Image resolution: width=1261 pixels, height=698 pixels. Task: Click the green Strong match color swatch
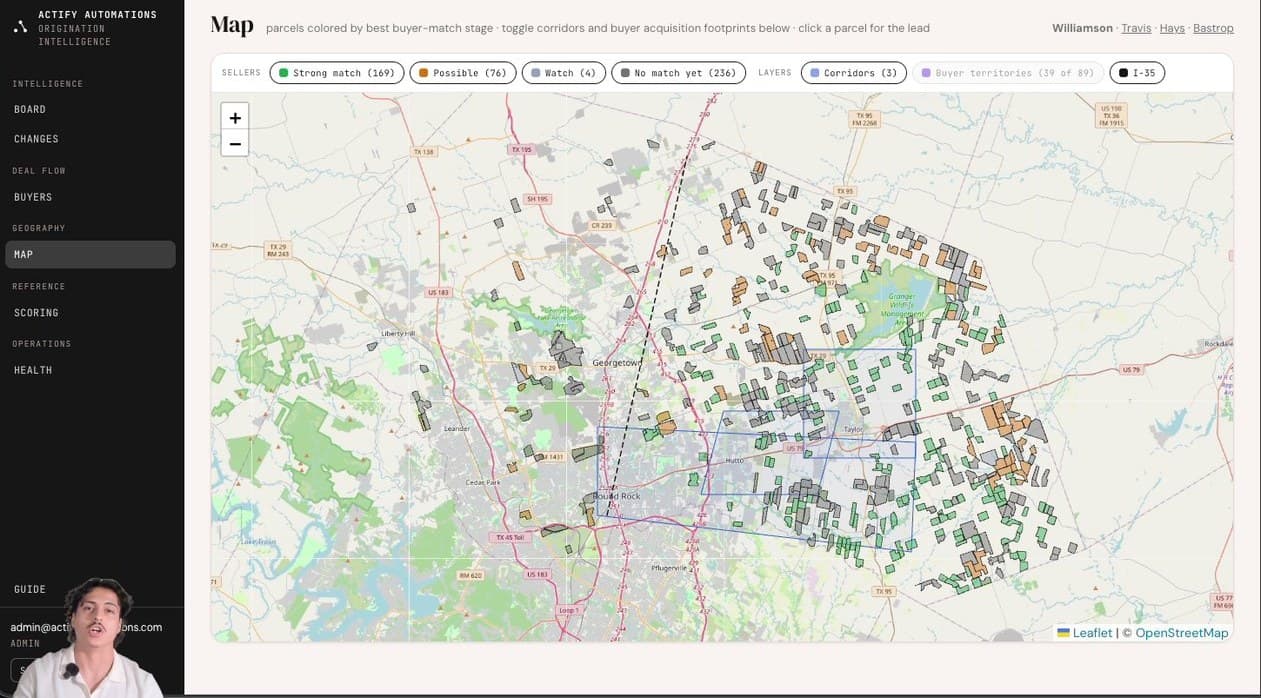pos(284,73)
